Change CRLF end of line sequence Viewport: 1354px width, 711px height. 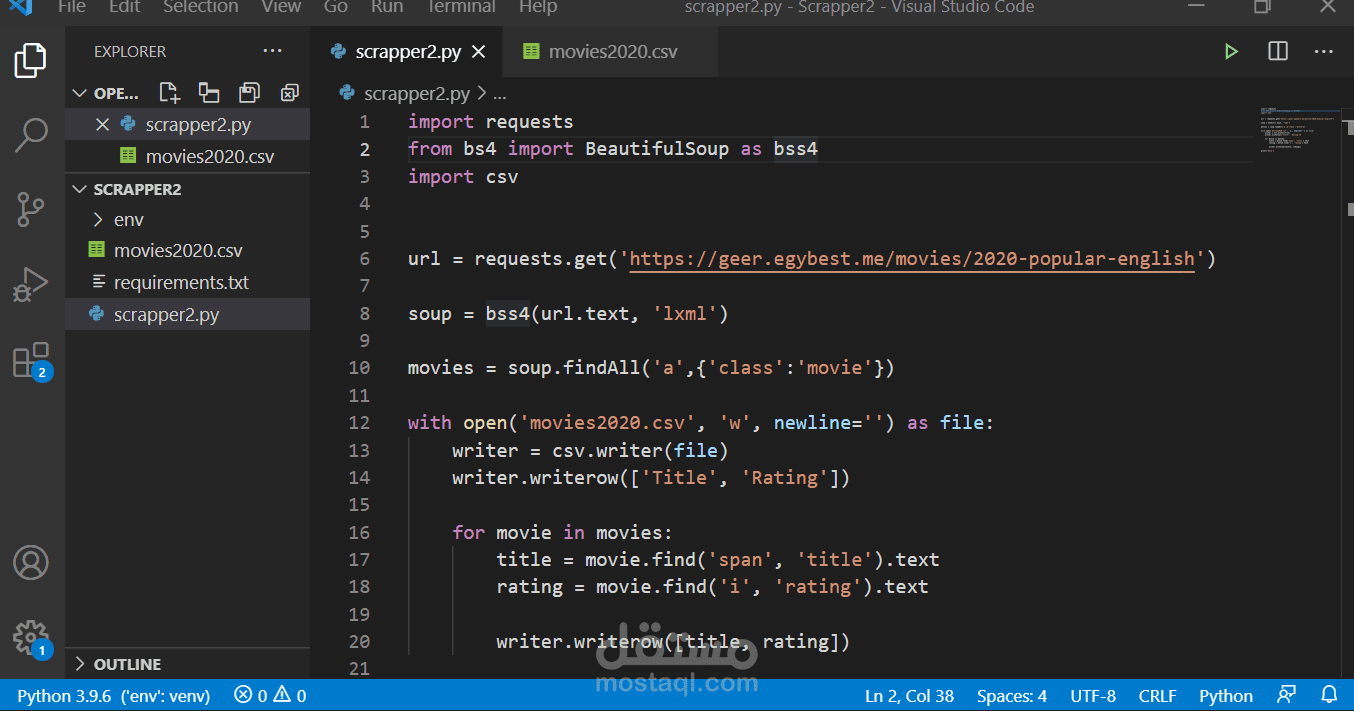(x=1157, y=696)
